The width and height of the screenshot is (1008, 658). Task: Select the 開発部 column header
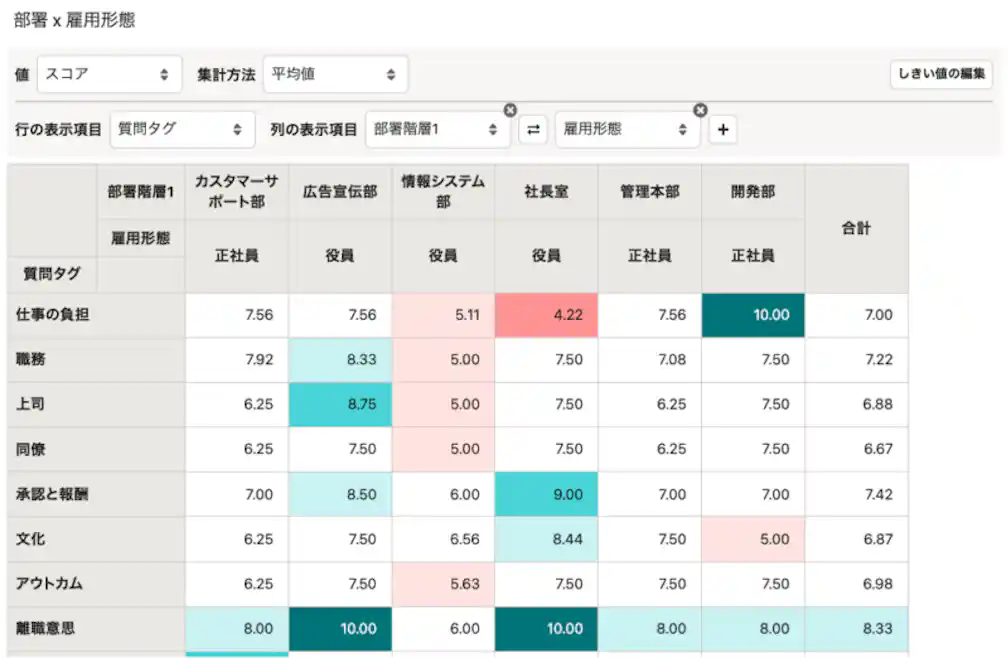coord(751,191)
